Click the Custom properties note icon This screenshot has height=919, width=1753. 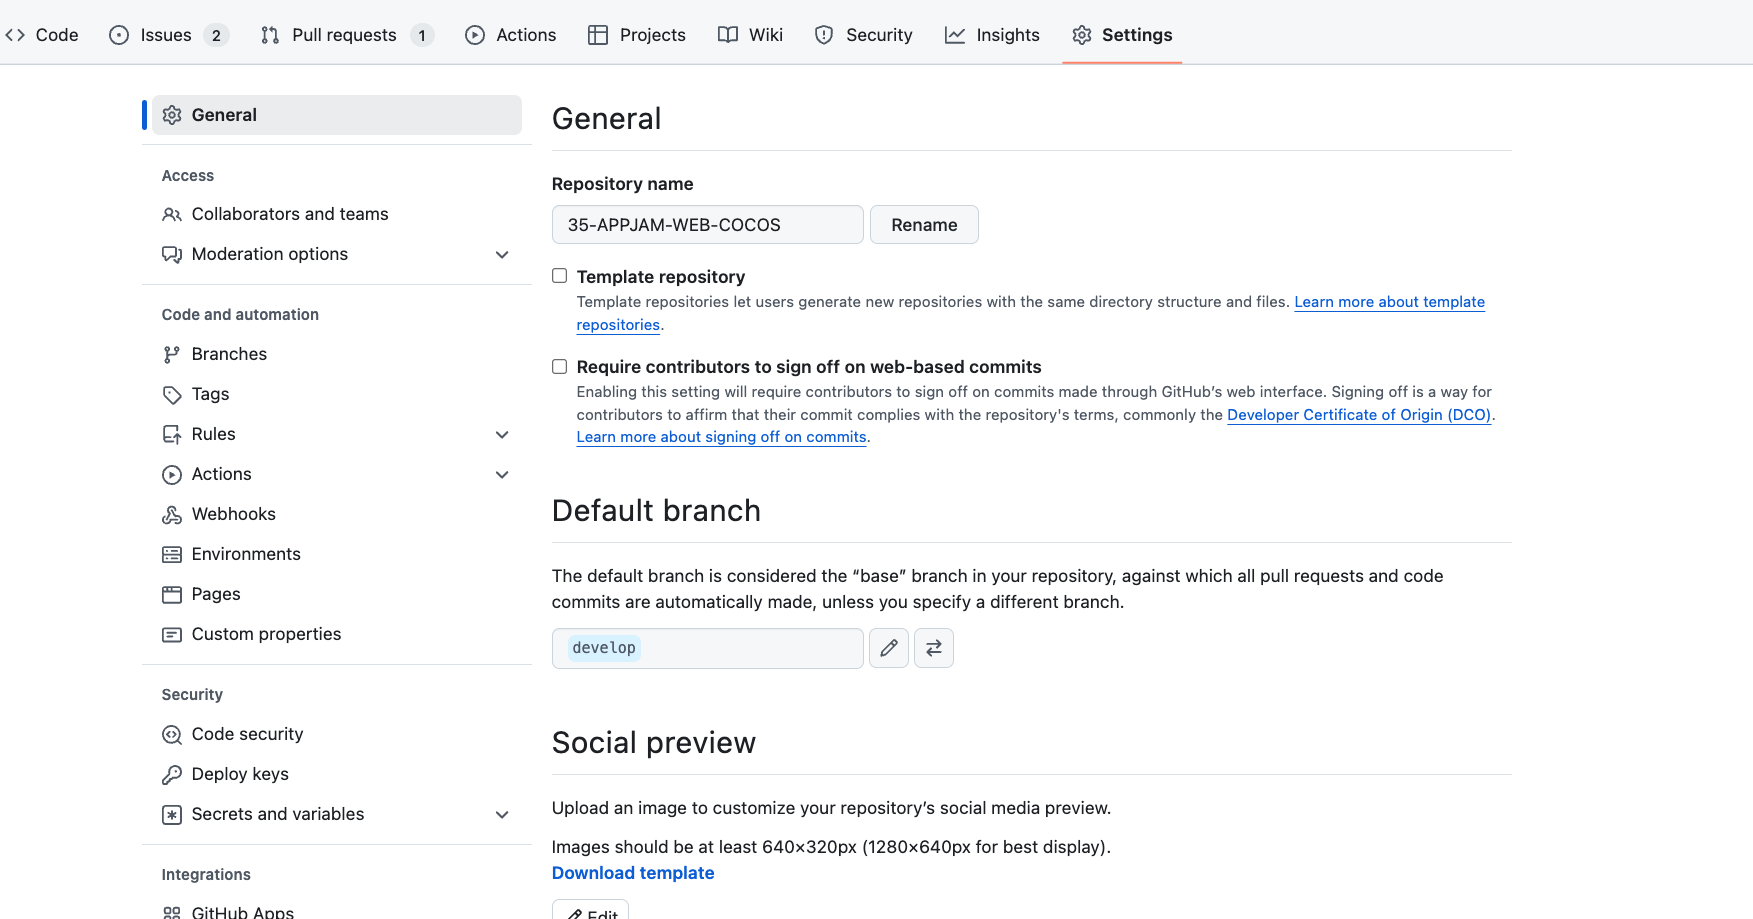point(172,634)
